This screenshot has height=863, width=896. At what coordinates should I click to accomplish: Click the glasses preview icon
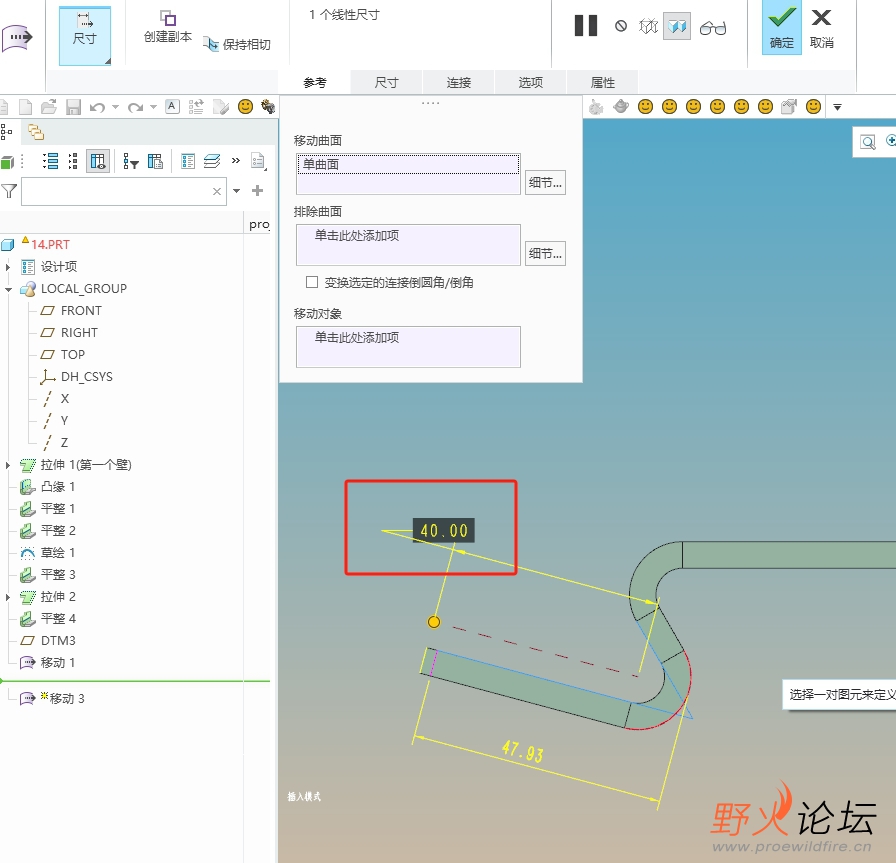pyautogui.click(x=713, y=27)
